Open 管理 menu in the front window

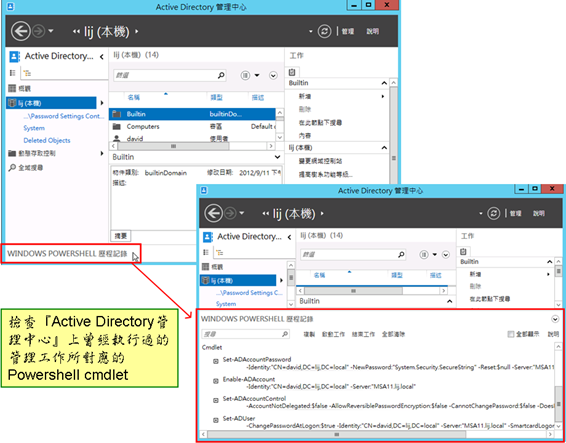pyautogui.click(x=515, y=213)
